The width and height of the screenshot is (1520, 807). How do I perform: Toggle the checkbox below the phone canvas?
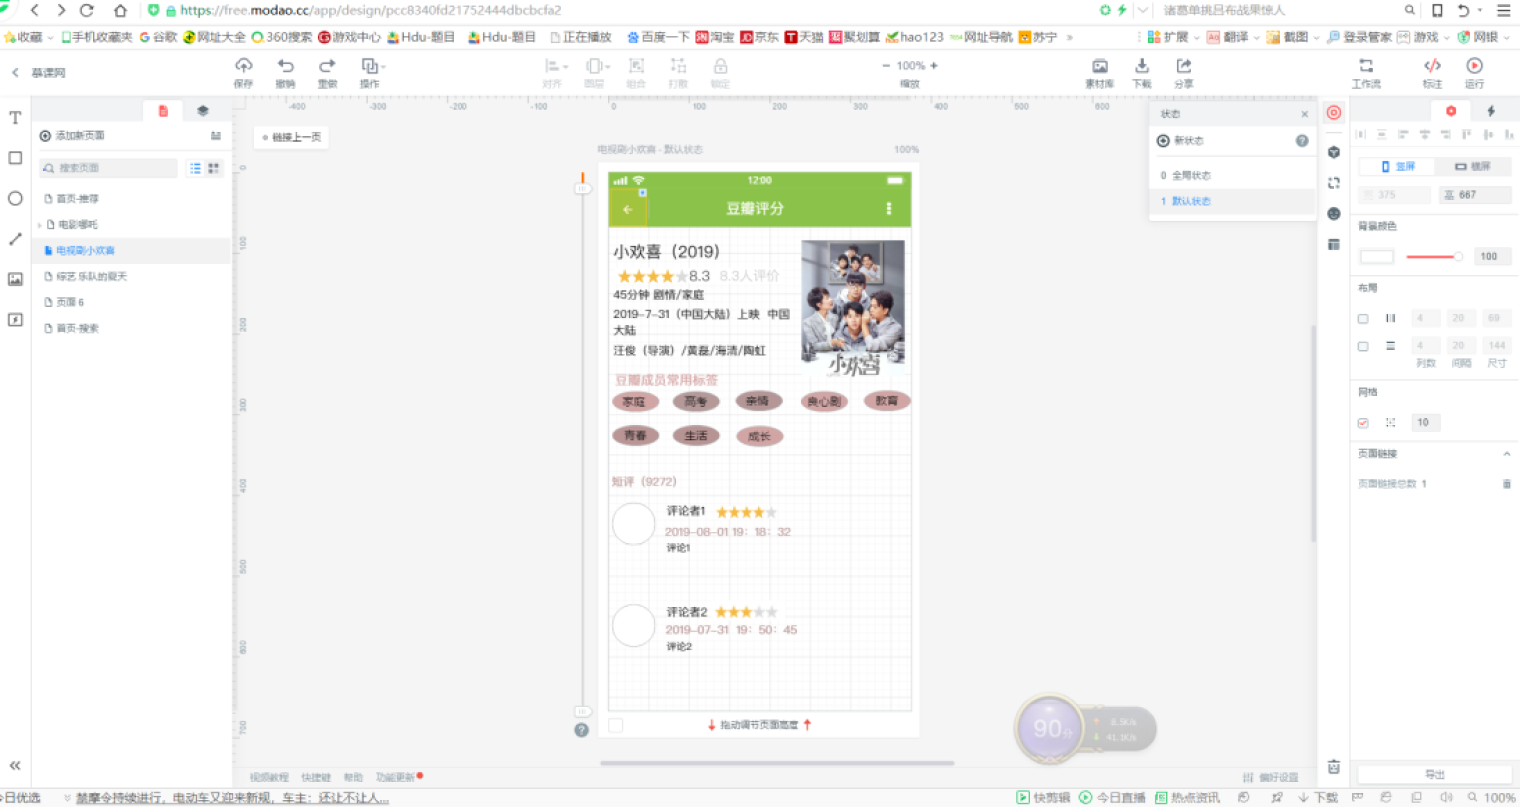(616, 725)
